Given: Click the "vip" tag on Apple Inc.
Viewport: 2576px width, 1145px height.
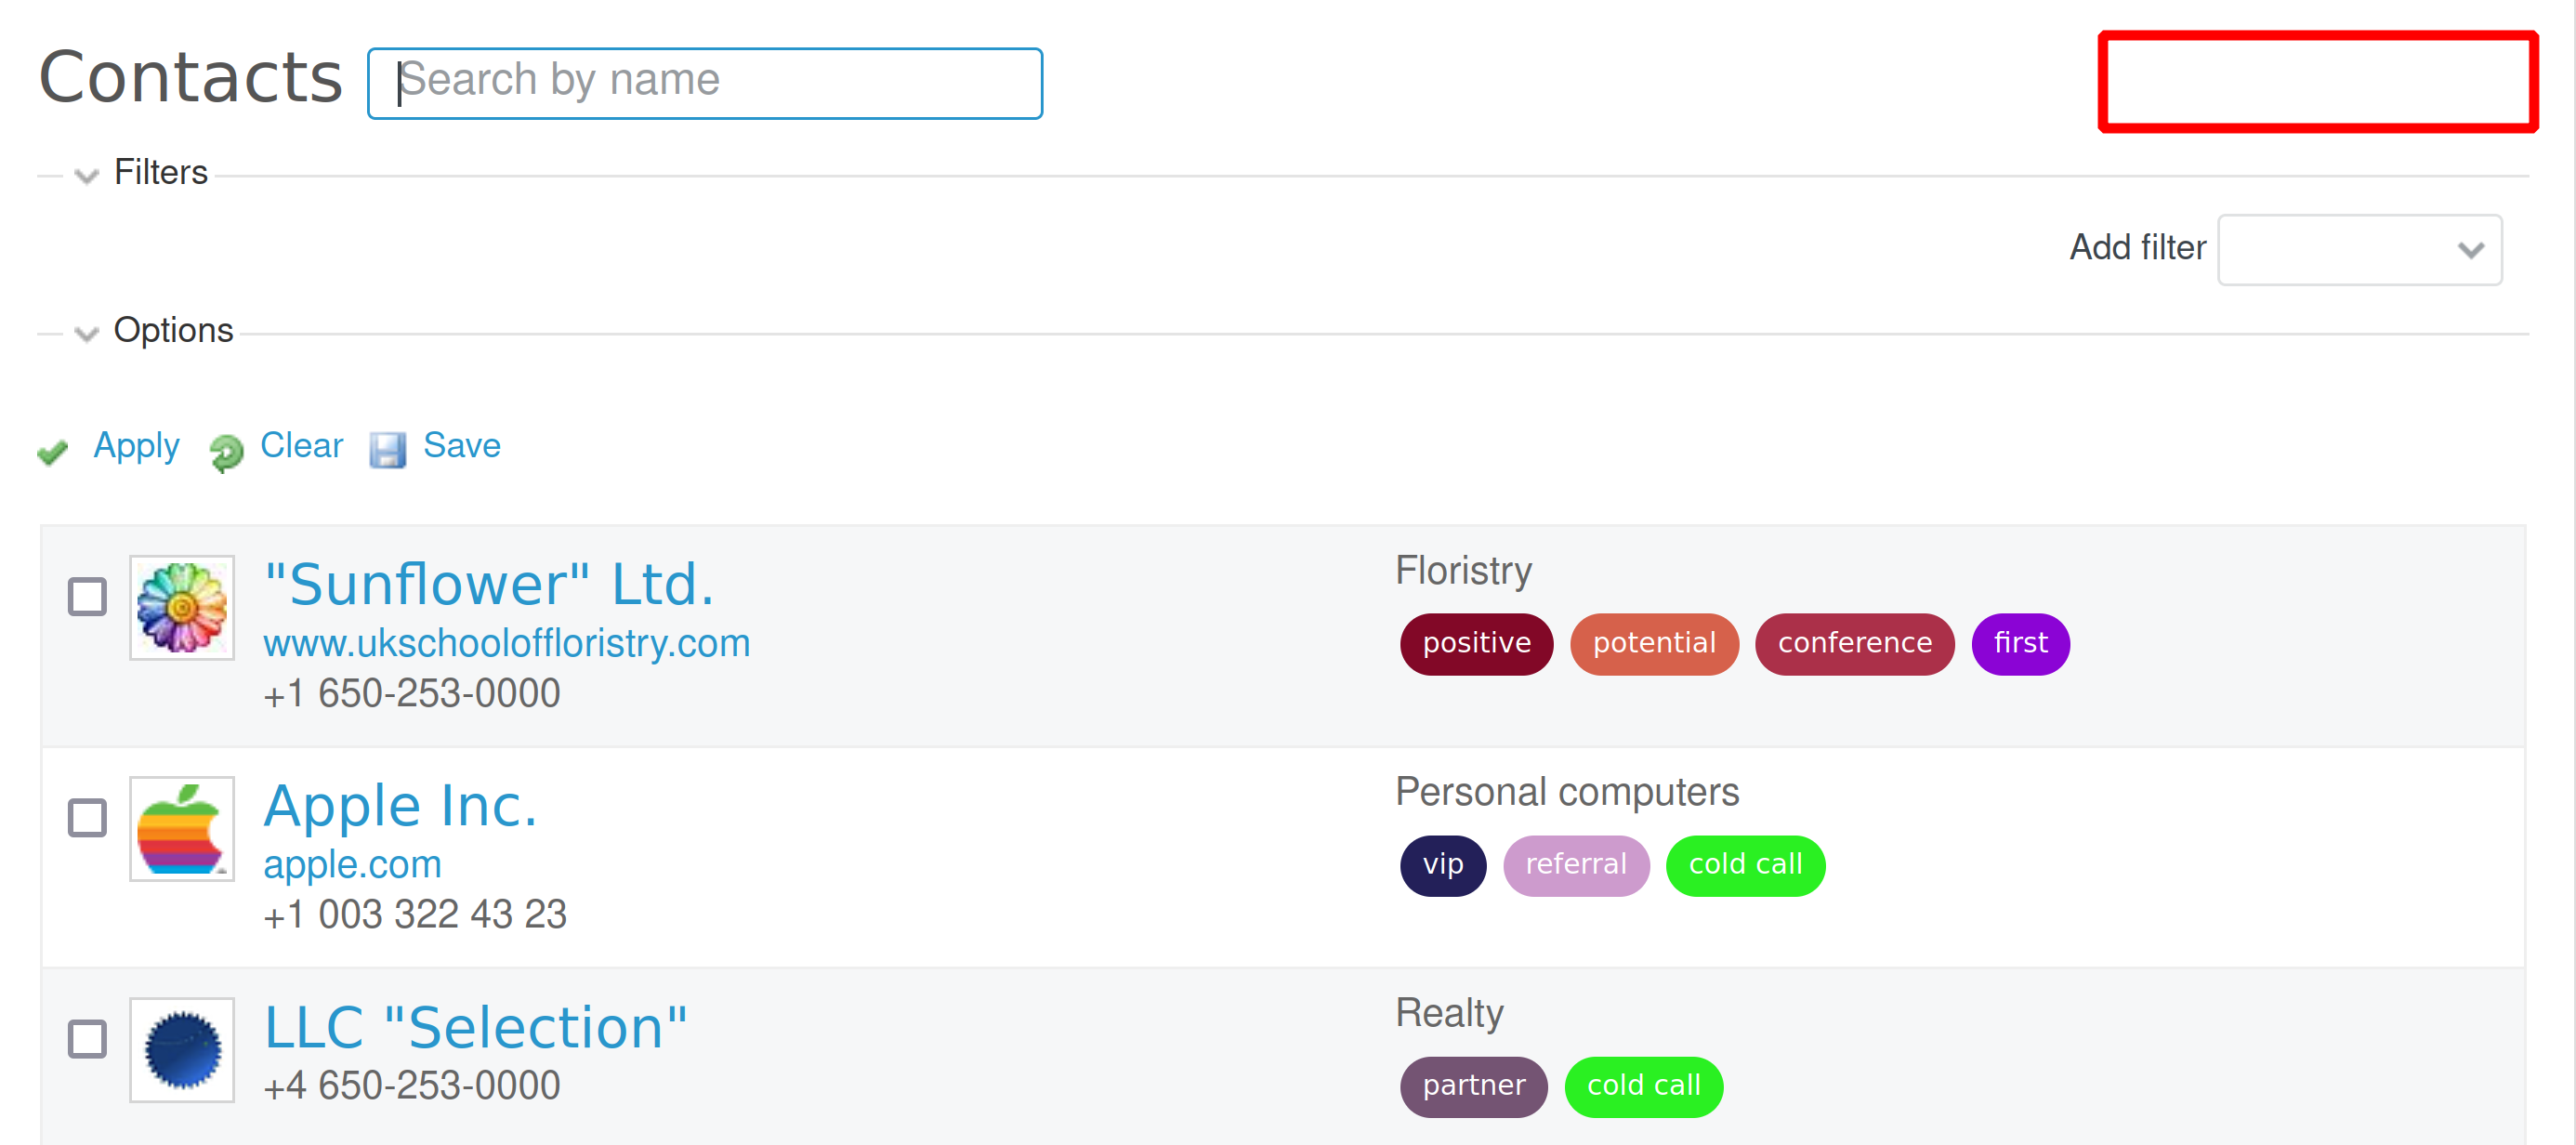Looking at the screenshot, I should (1443, 864).
